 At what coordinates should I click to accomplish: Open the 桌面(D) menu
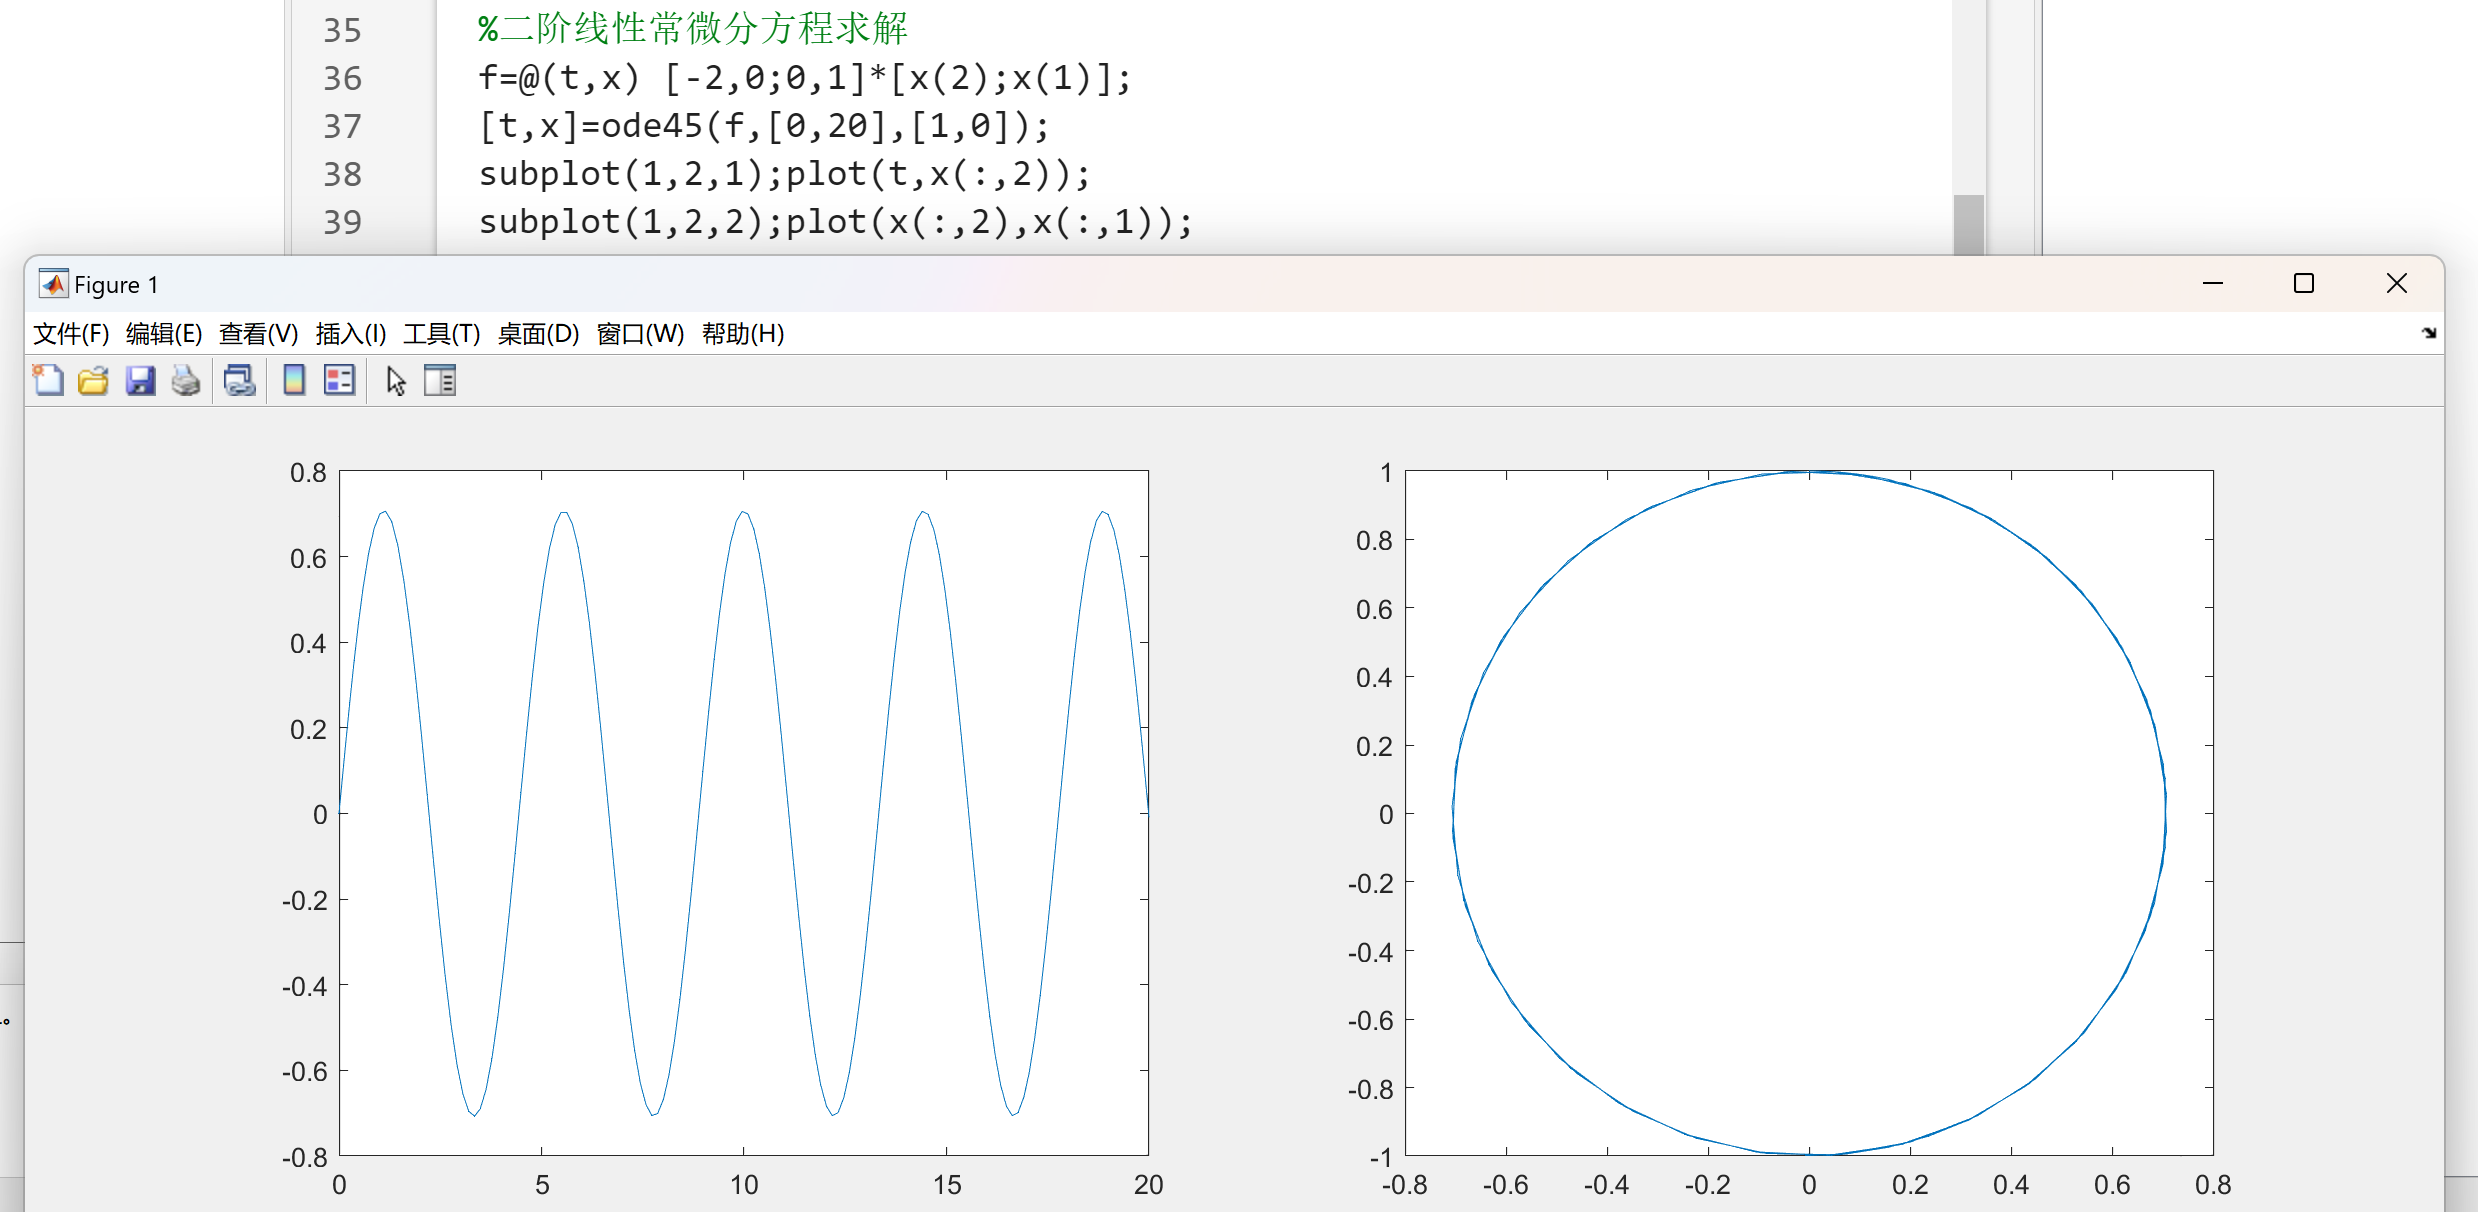coord(538,334)
